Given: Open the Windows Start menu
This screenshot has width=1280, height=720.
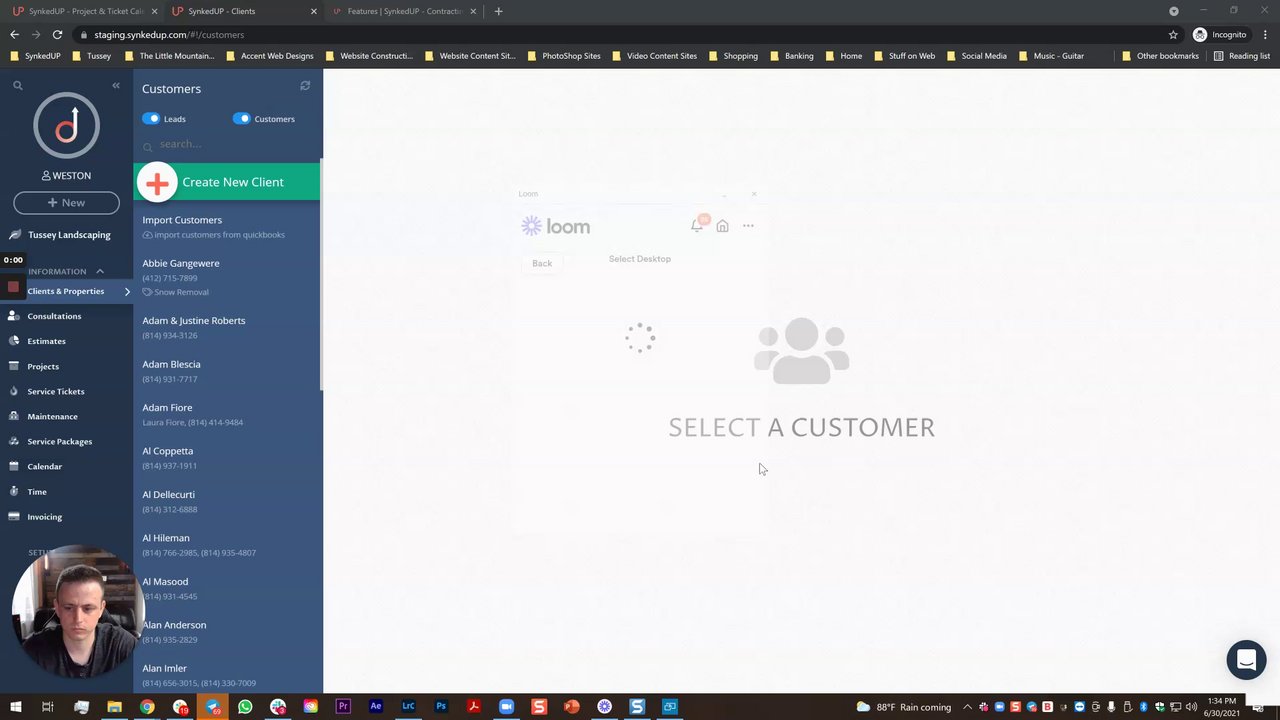Looking at the screenshot, I should click(15, 707).
